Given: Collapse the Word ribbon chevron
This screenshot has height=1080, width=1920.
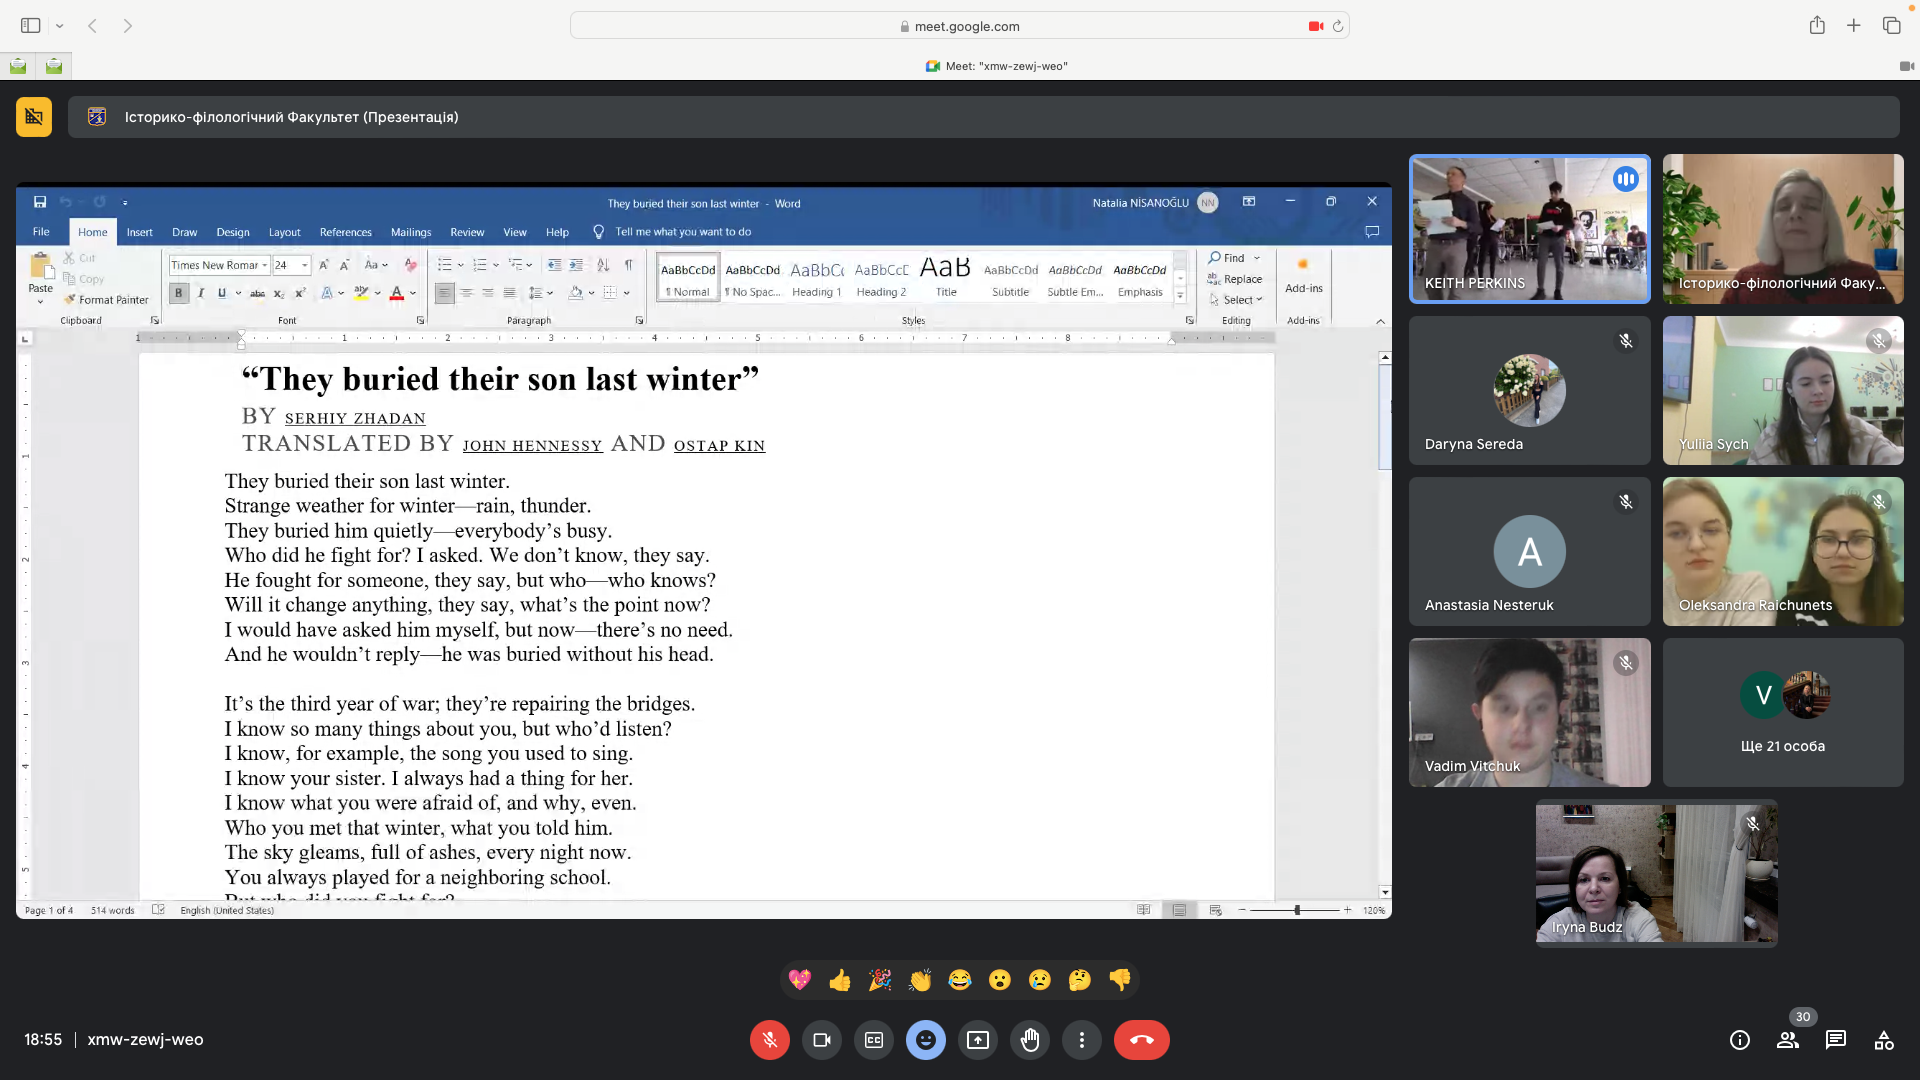Looking at the screenshot, I should 1380,321.
